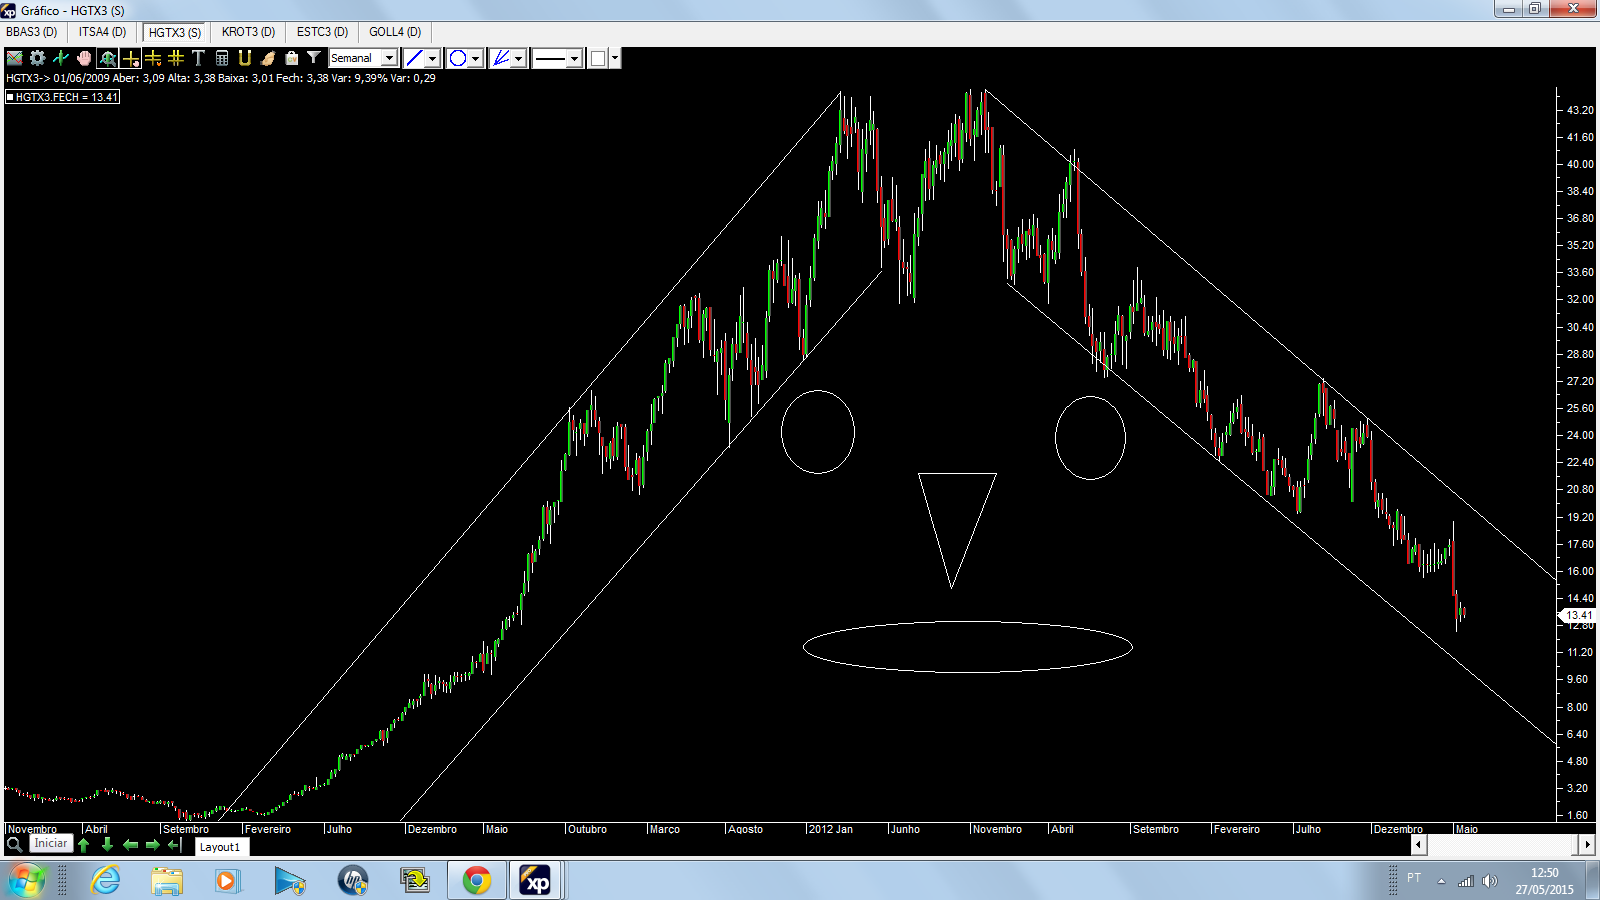Click the green indicator tool icon
The width and height of the screenshot is (1600, 900).
tap(61, 58)
